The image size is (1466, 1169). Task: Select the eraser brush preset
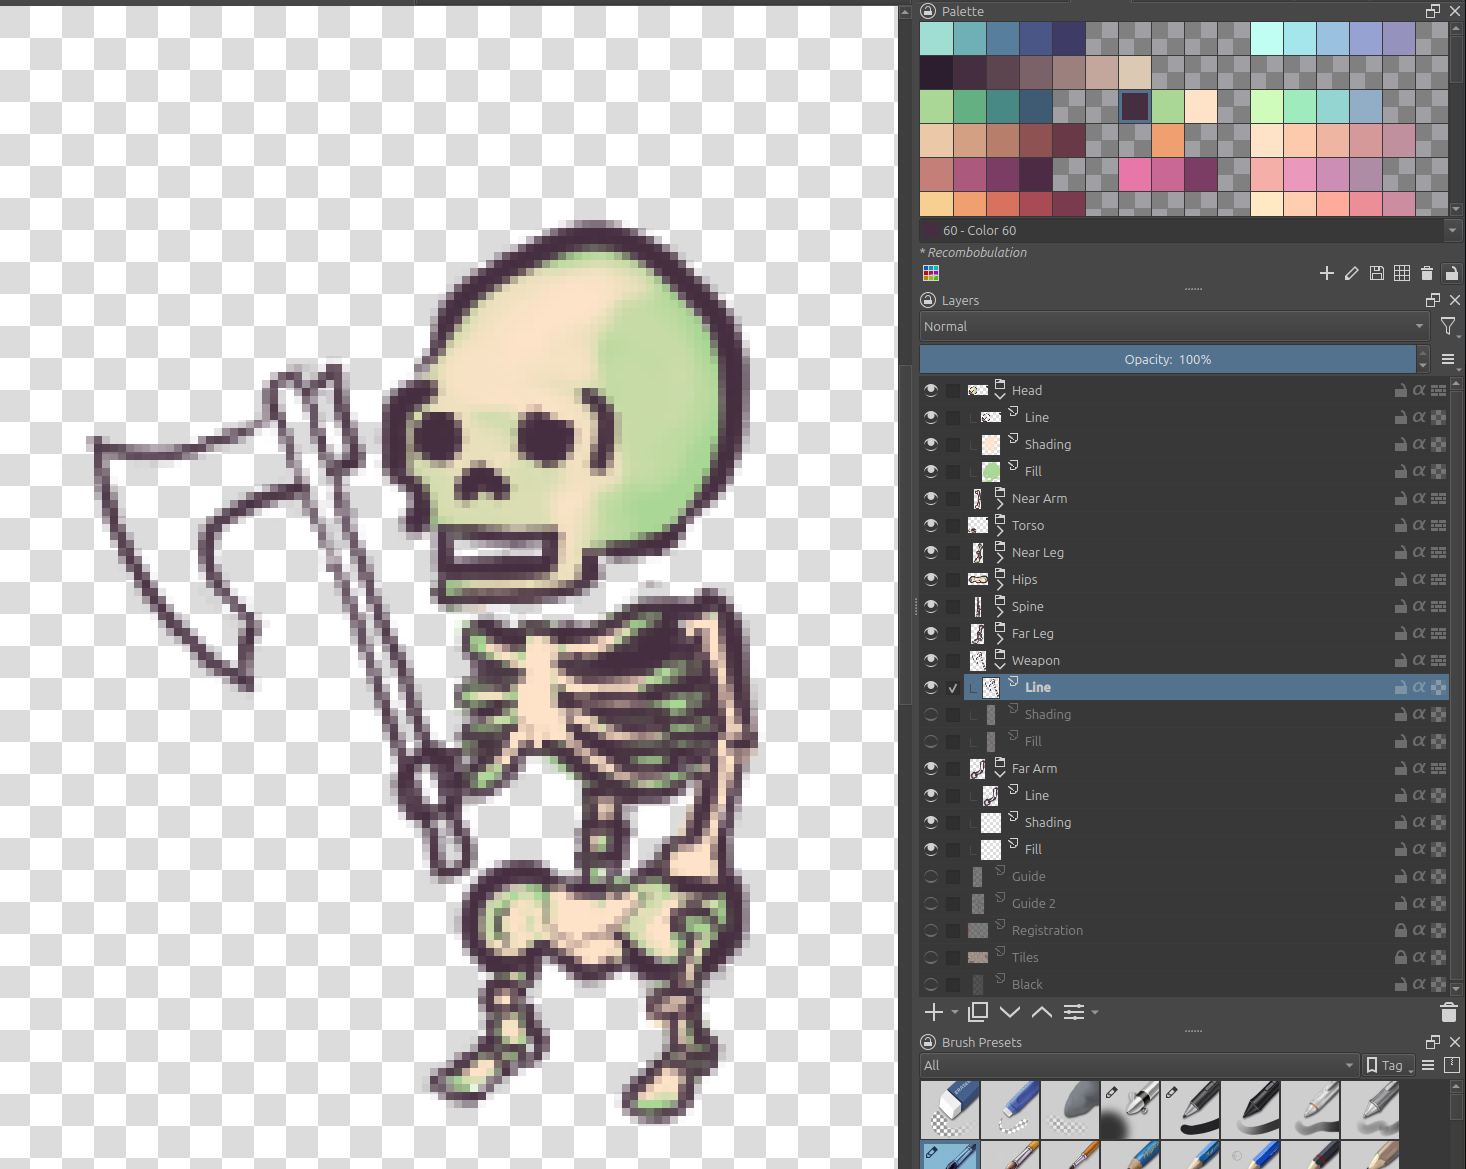[950, 1109]
